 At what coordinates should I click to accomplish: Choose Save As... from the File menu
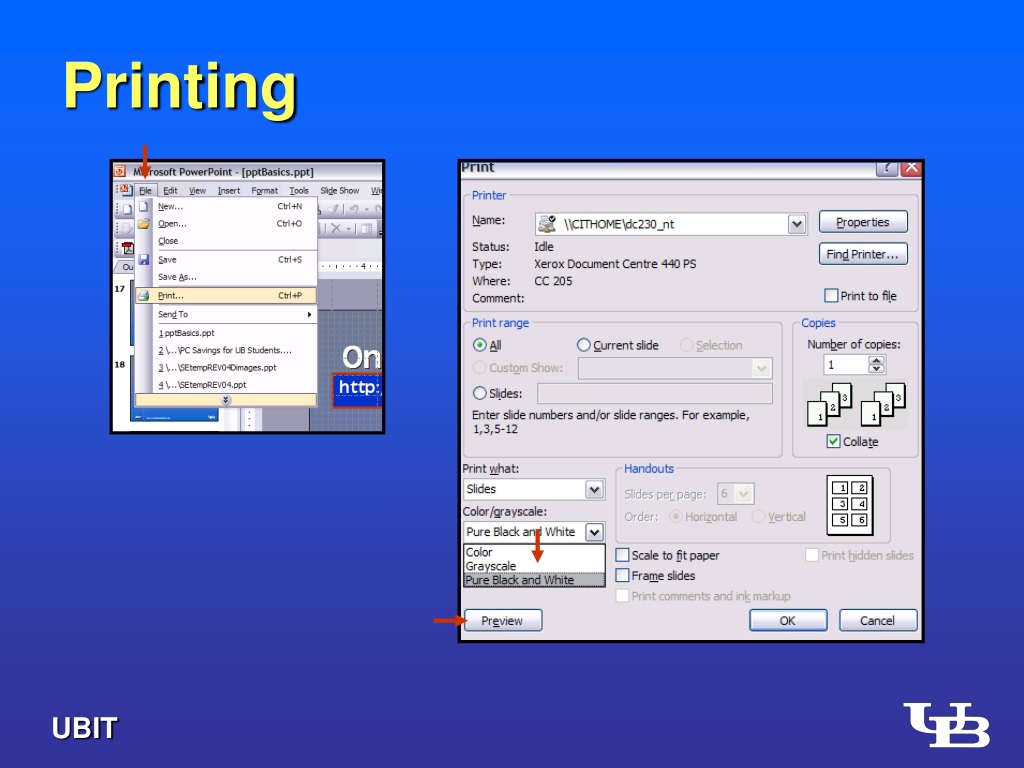coord(226,277)
